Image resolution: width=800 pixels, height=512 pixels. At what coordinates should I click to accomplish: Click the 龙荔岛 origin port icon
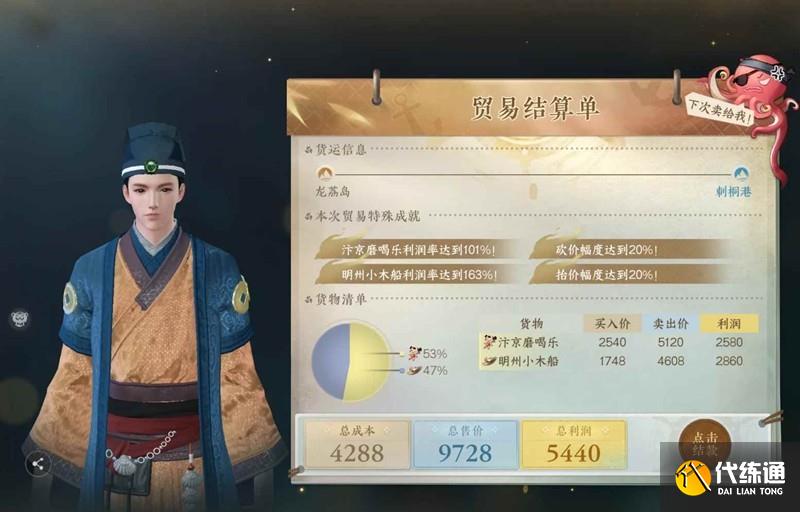[324, 174]
